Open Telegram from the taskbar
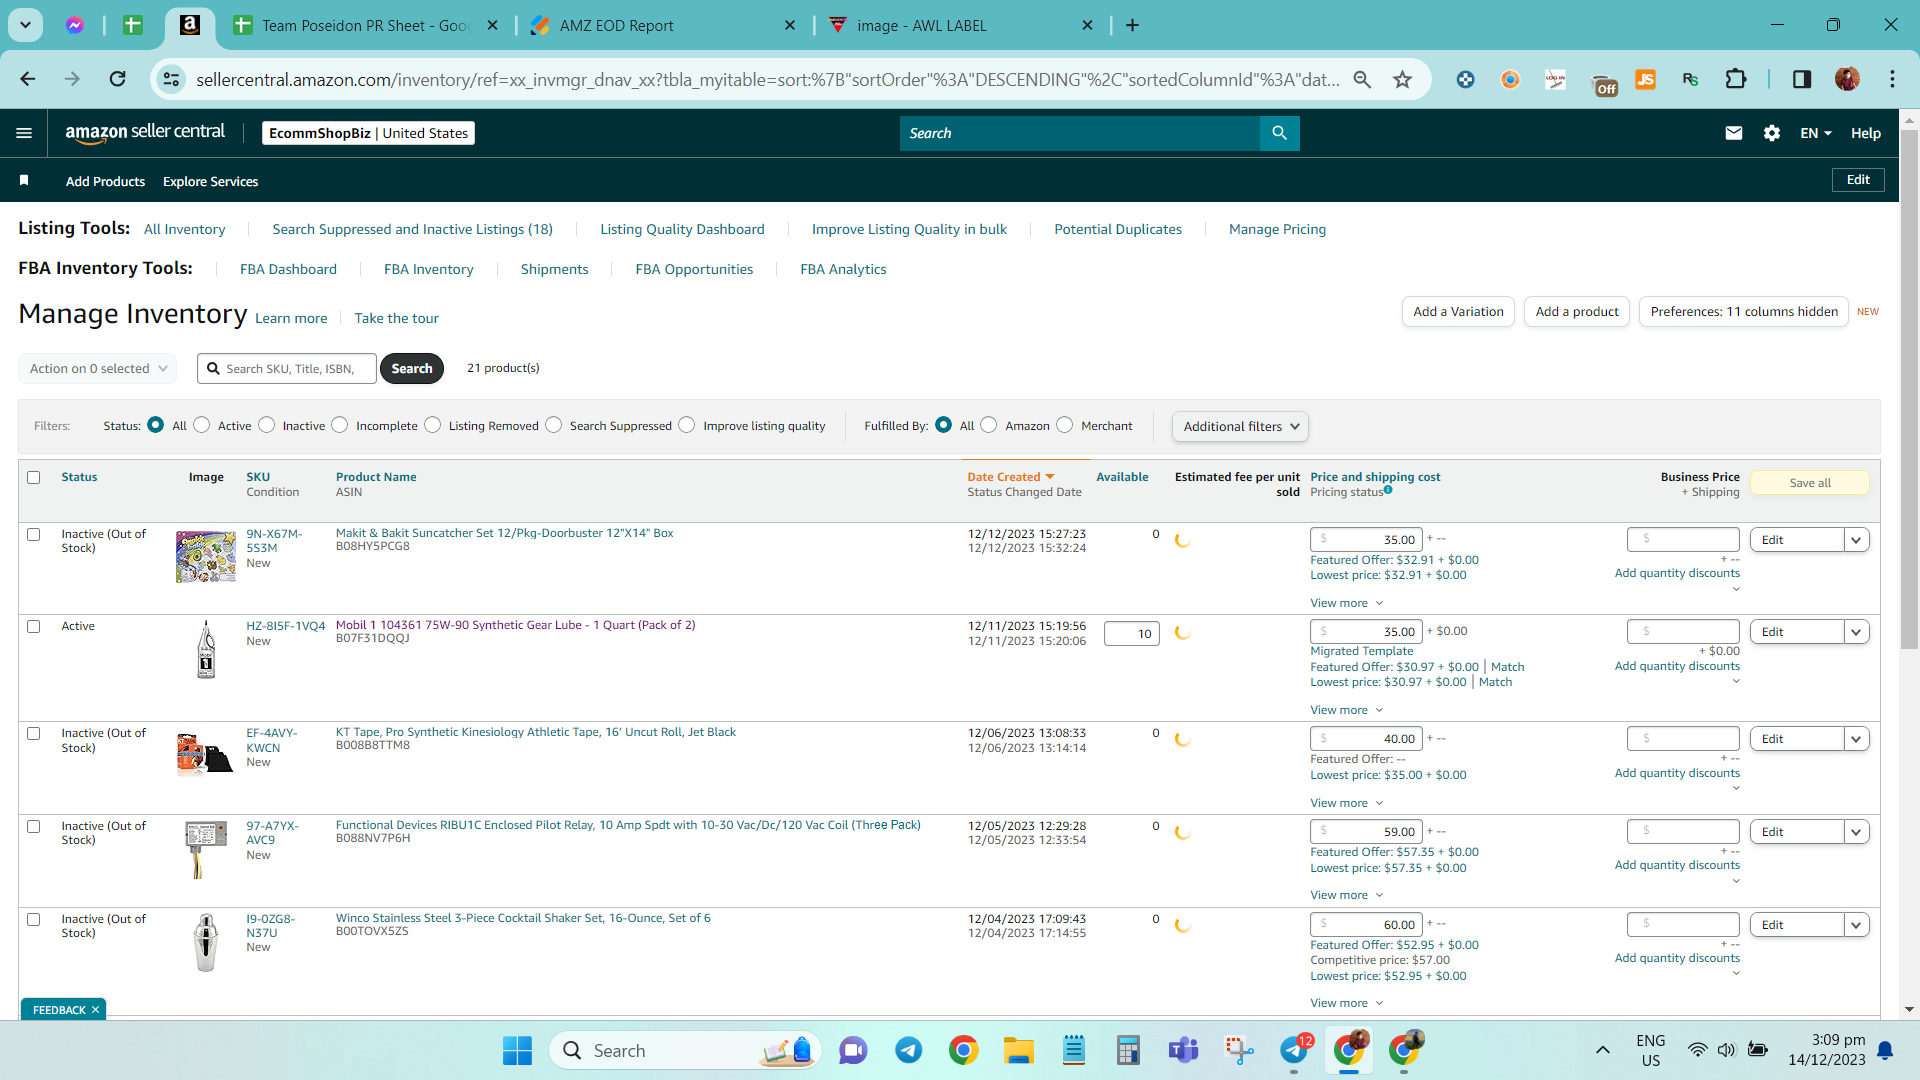 [908, 1050]
